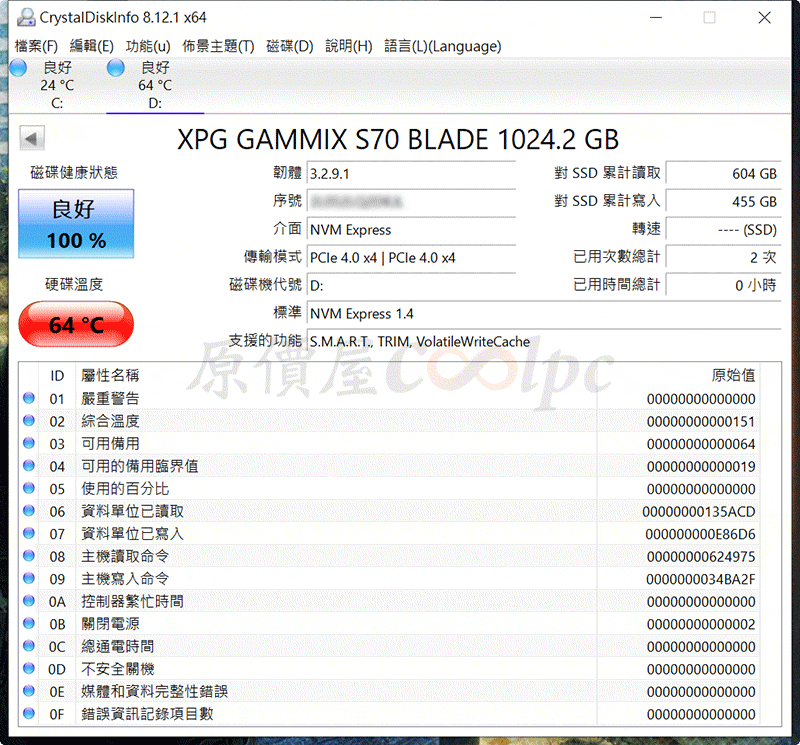The height and width of the screenshot is (745, 800).
Task: Click raw value 00000000000064
Action: pos(701,444)
